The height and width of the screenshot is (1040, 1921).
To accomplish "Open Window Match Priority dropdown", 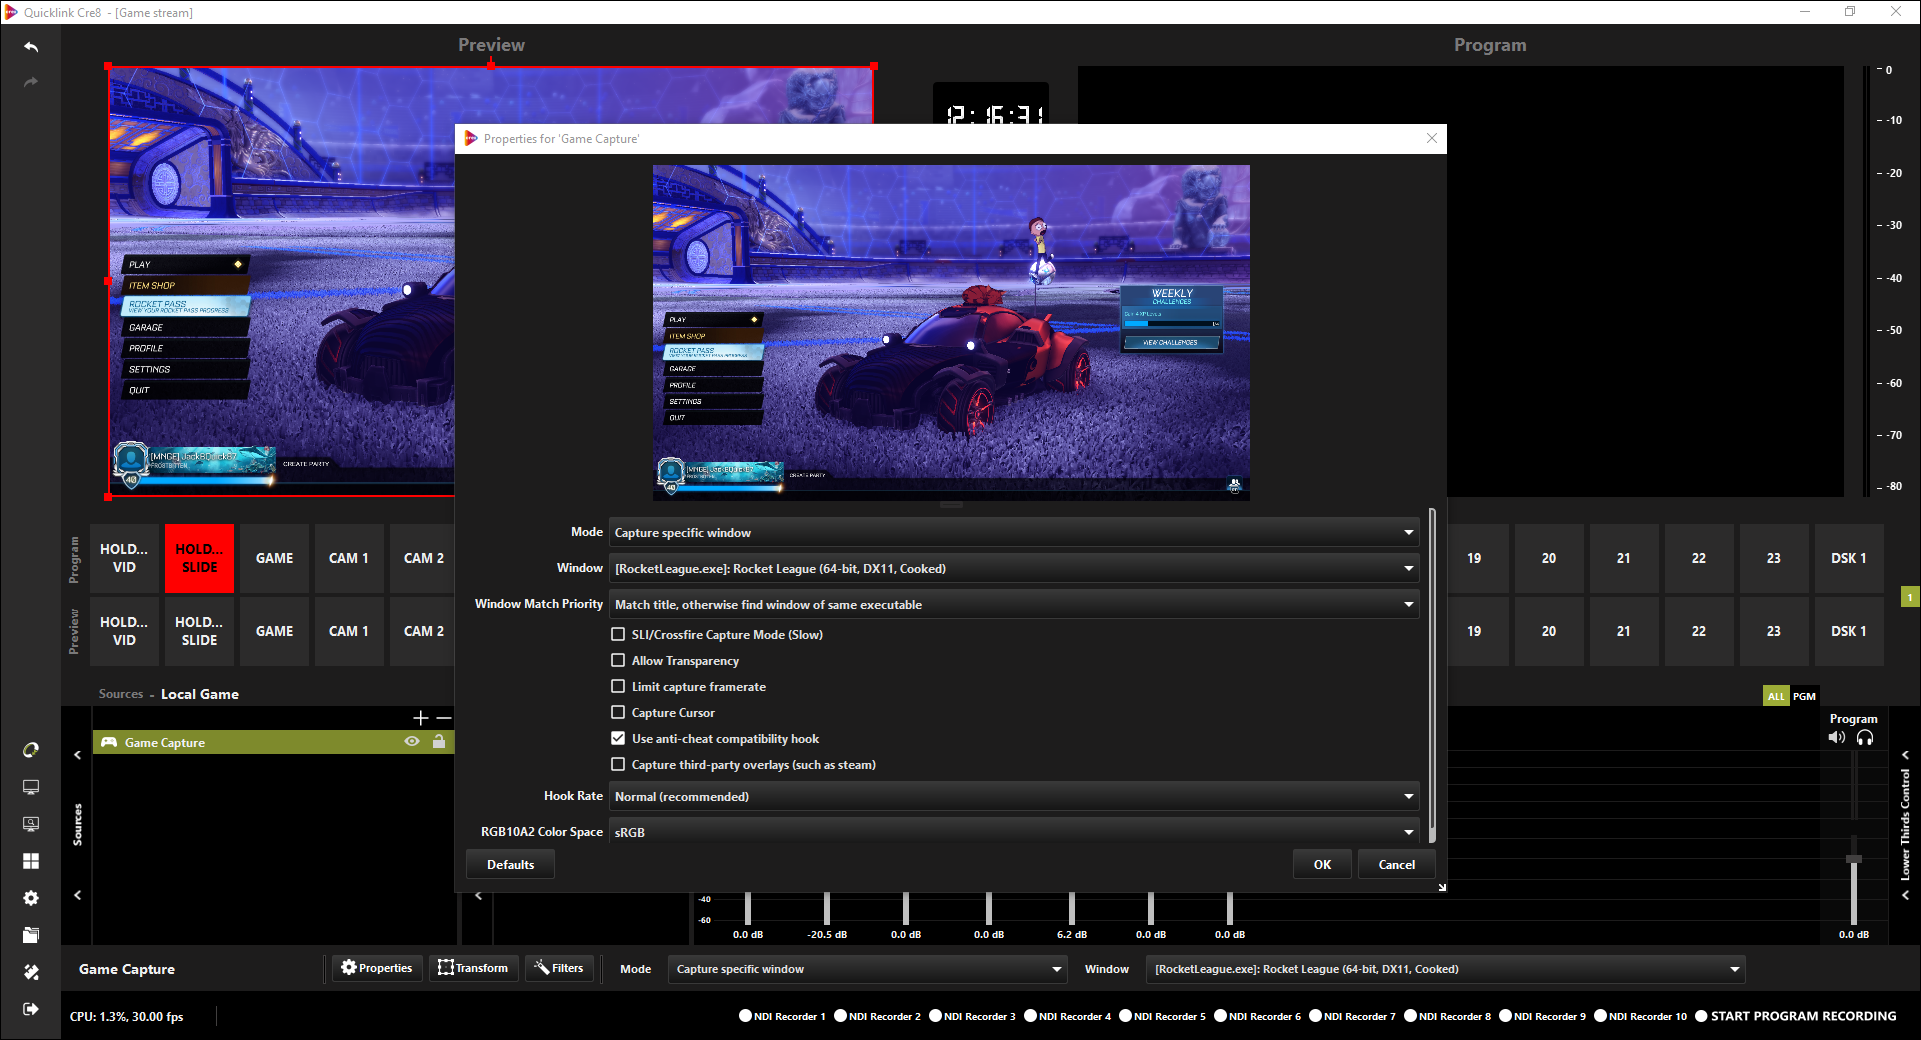I will 1014,604.
